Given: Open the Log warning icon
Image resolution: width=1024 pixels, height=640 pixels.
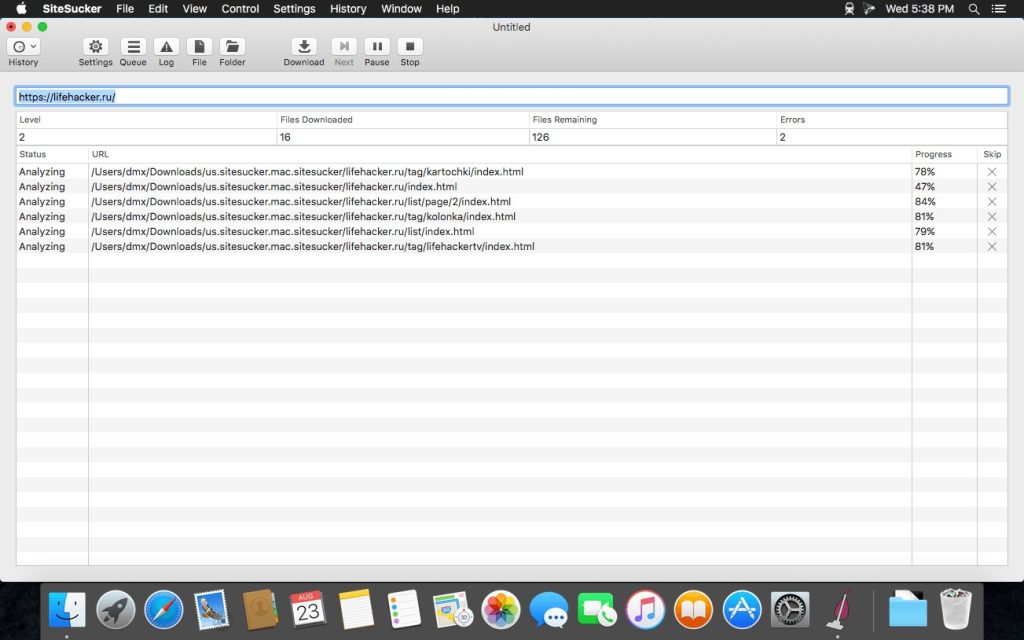Looking at the screenshot, I should click(166, 47).
